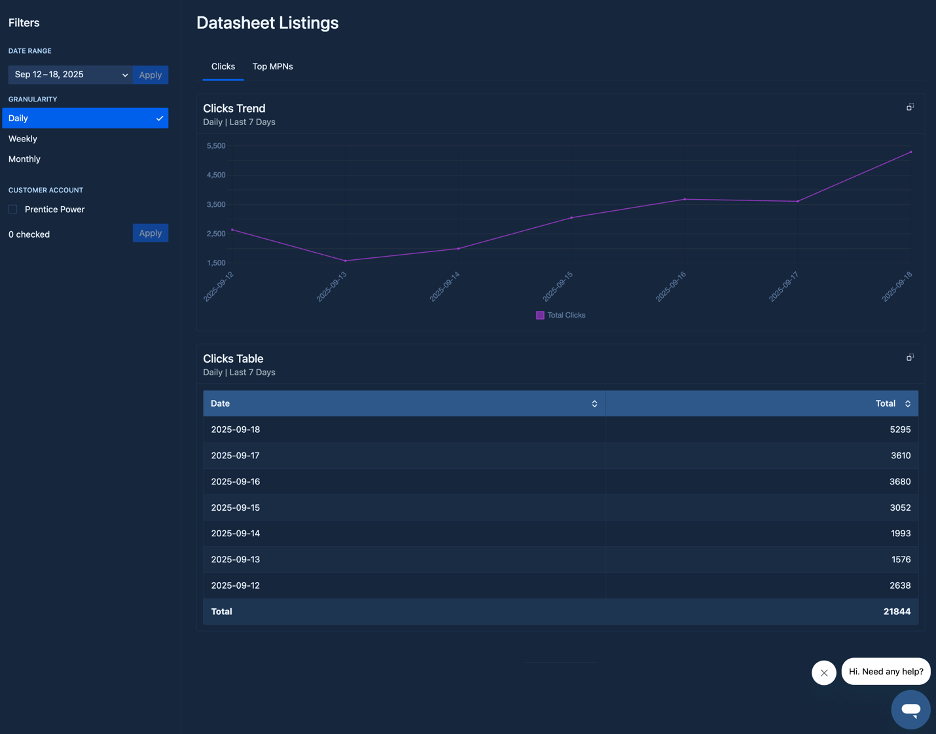Check the Prentice Power checkbox

point(13,210)
